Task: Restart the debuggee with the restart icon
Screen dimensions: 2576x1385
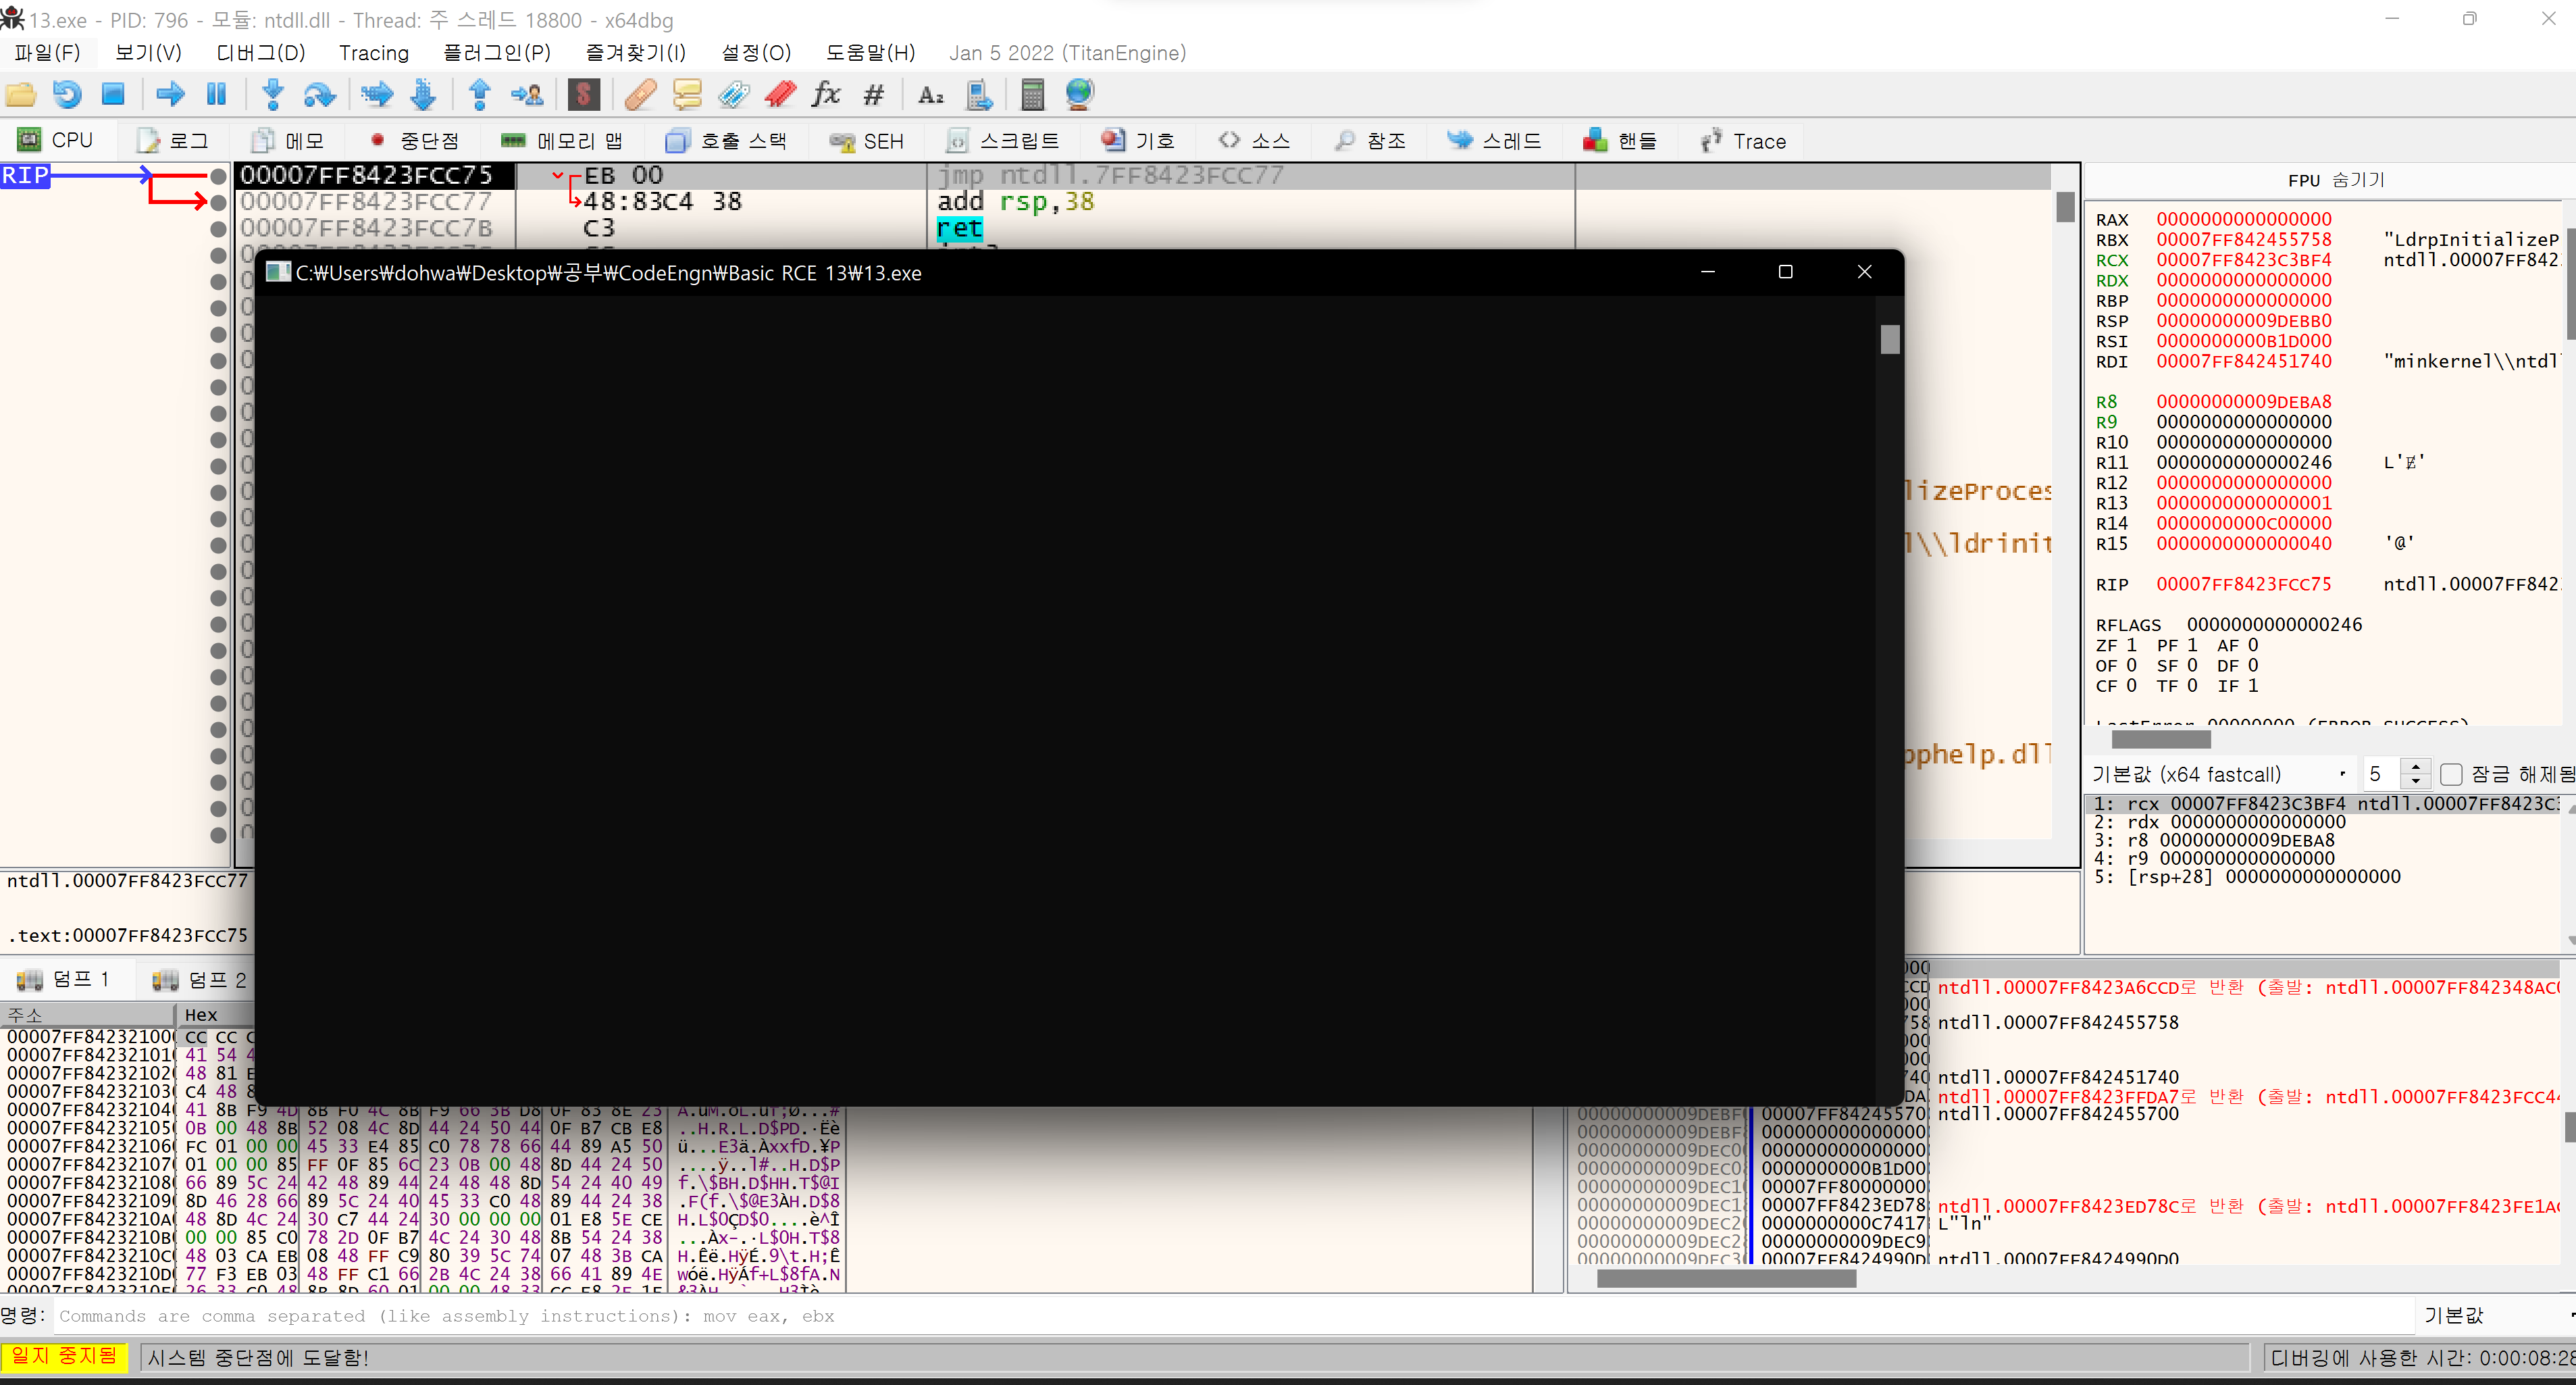Action: pos(67,95)
